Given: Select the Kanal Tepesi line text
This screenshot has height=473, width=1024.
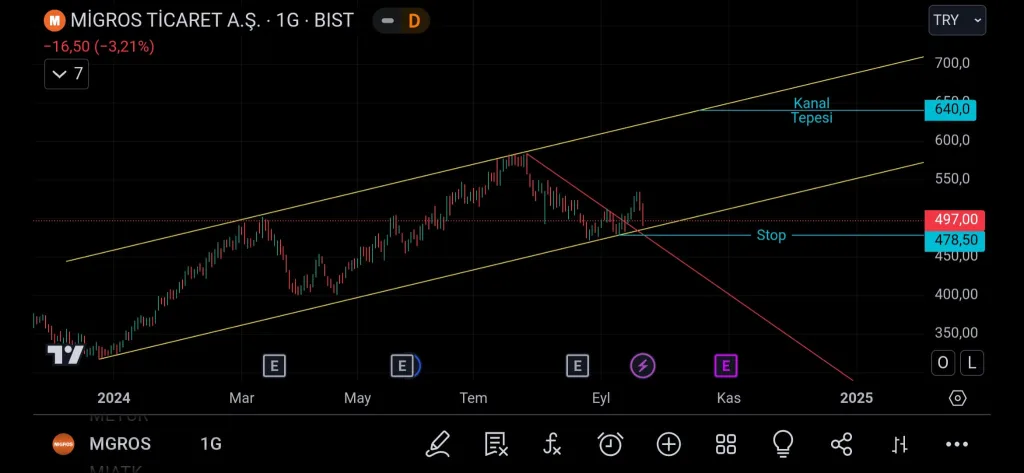Looking at the screenshot, I should 812,110.
